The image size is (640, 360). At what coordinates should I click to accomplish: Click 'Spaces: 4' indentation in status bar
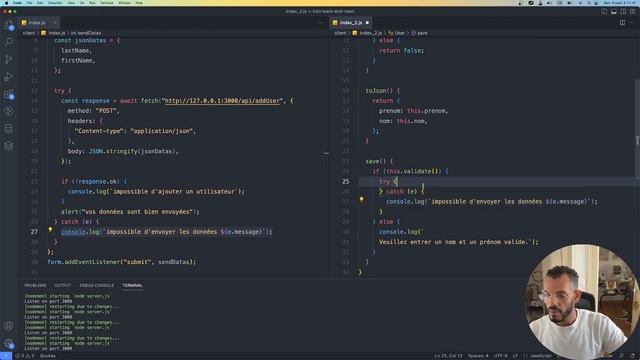[478, 356]
